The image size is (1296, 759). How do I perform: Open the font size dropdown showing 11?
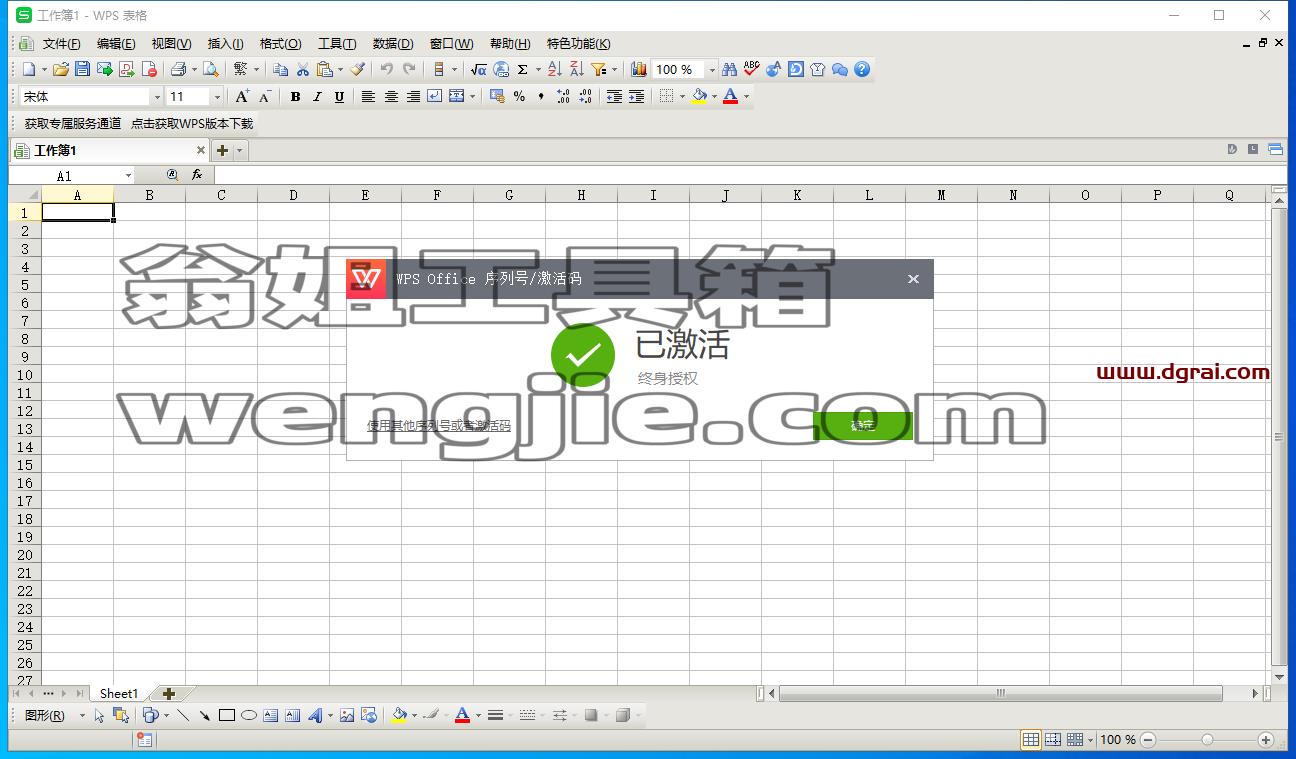217,97
